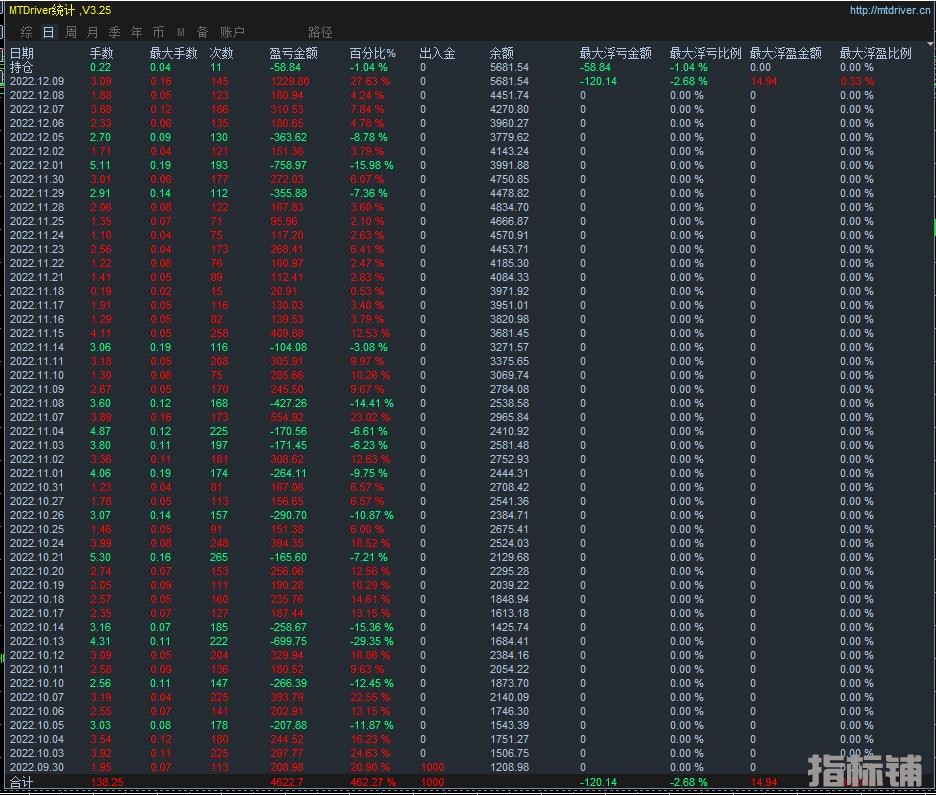Click loss value -699.75
Image resolution: width=936 pixels, height=795 pixels.
tap(288, 641)
